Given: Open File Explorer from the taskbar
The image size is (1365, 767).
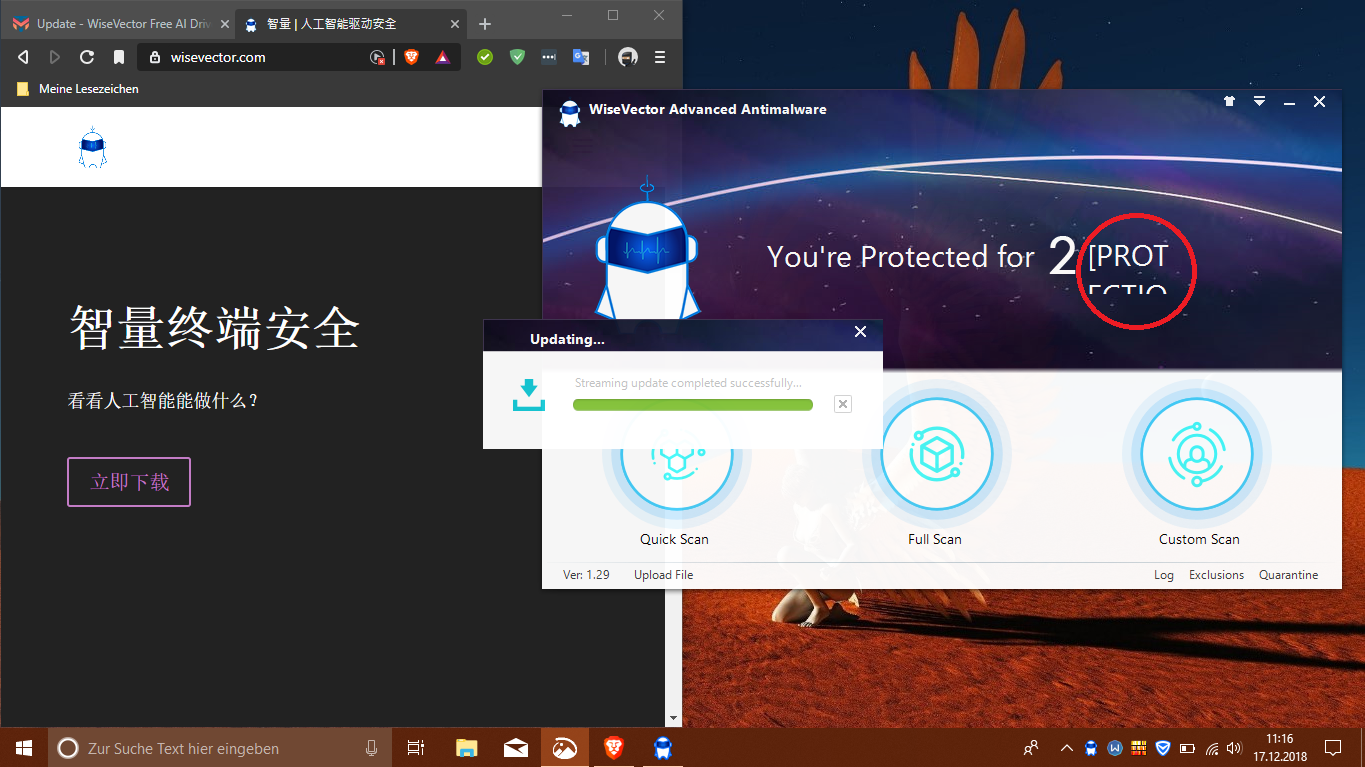Looking at the screenshot, I should 466,748.
